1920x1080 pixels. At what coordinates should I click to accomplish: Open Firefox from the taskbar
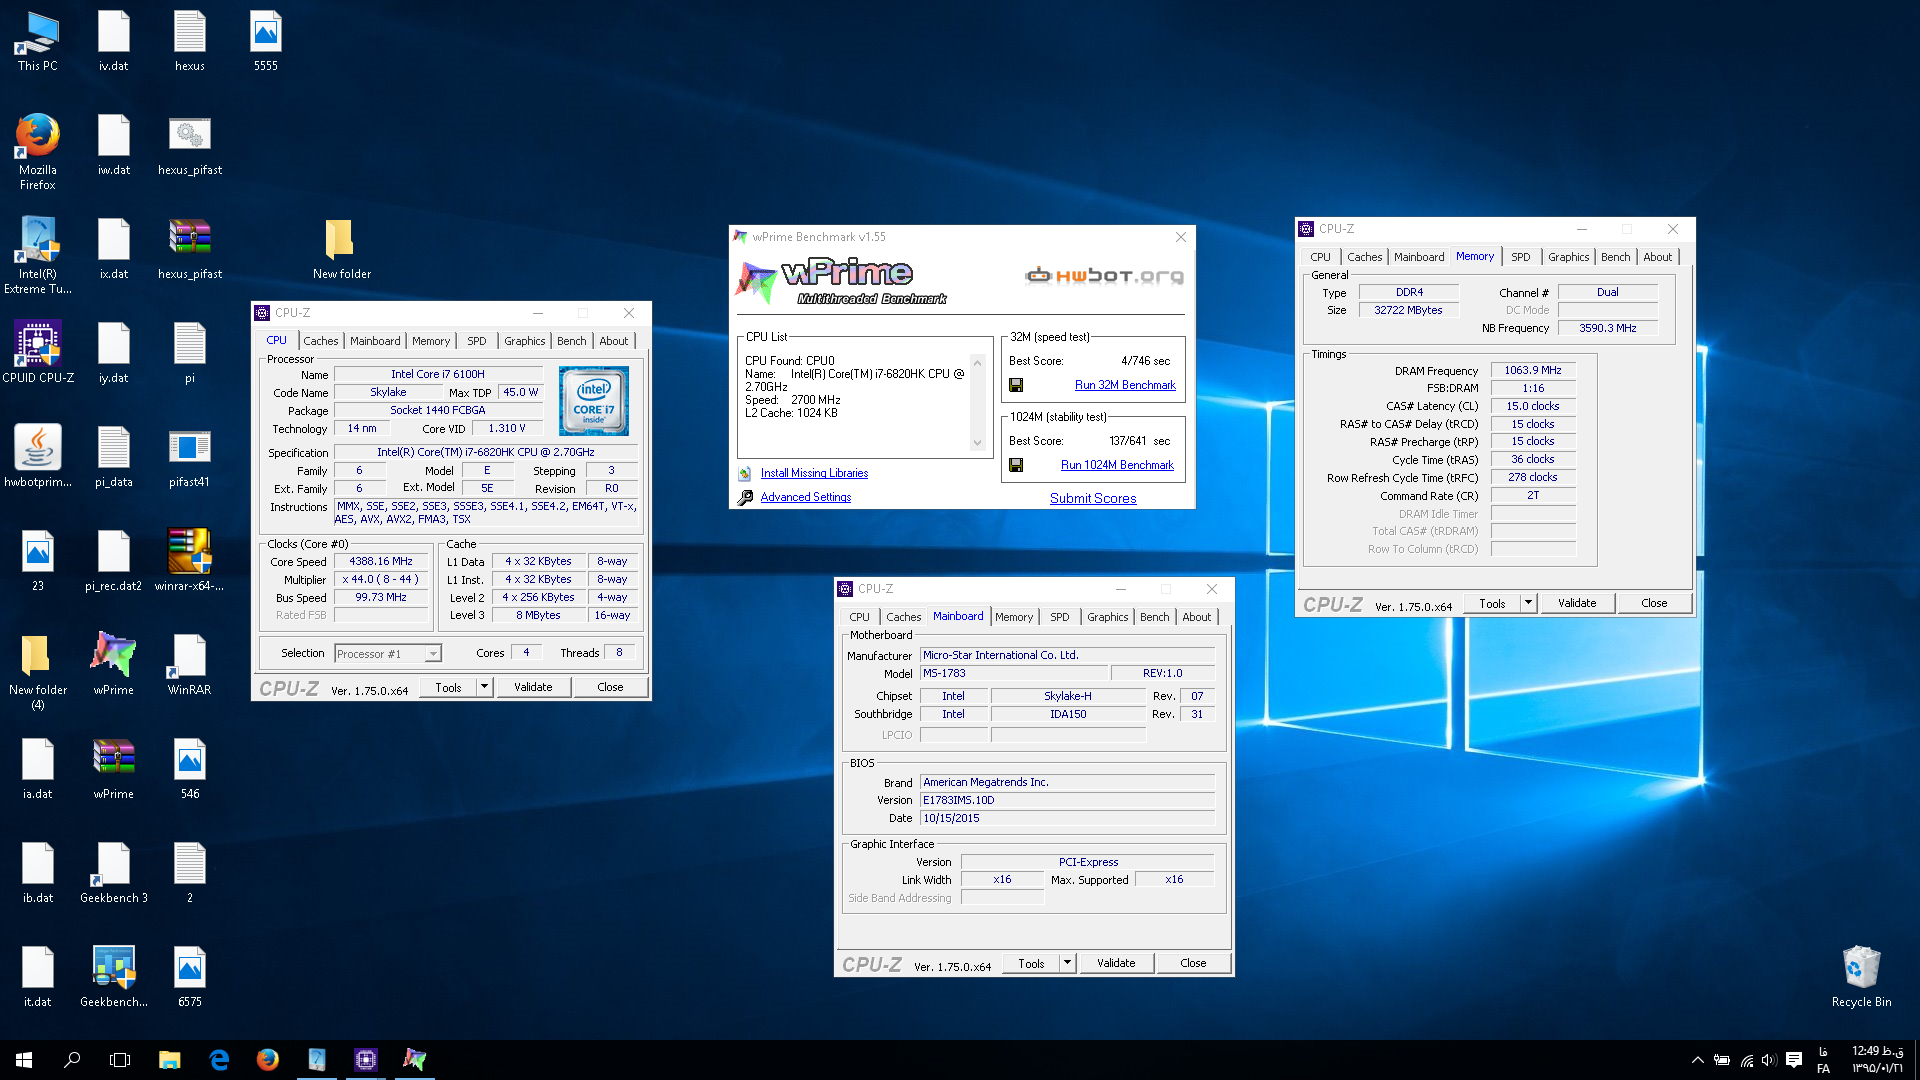coord(267,1060)
